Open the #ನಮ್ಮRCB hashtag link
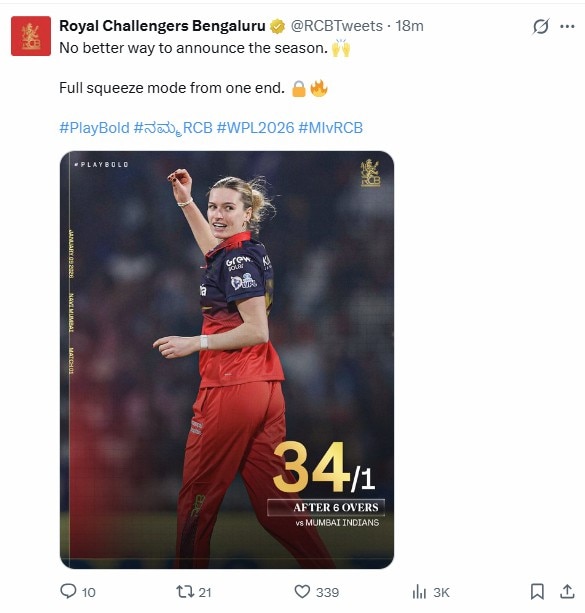Image resolution: width=585 pixels, height=613 pixels. click(x=173, y=128)
